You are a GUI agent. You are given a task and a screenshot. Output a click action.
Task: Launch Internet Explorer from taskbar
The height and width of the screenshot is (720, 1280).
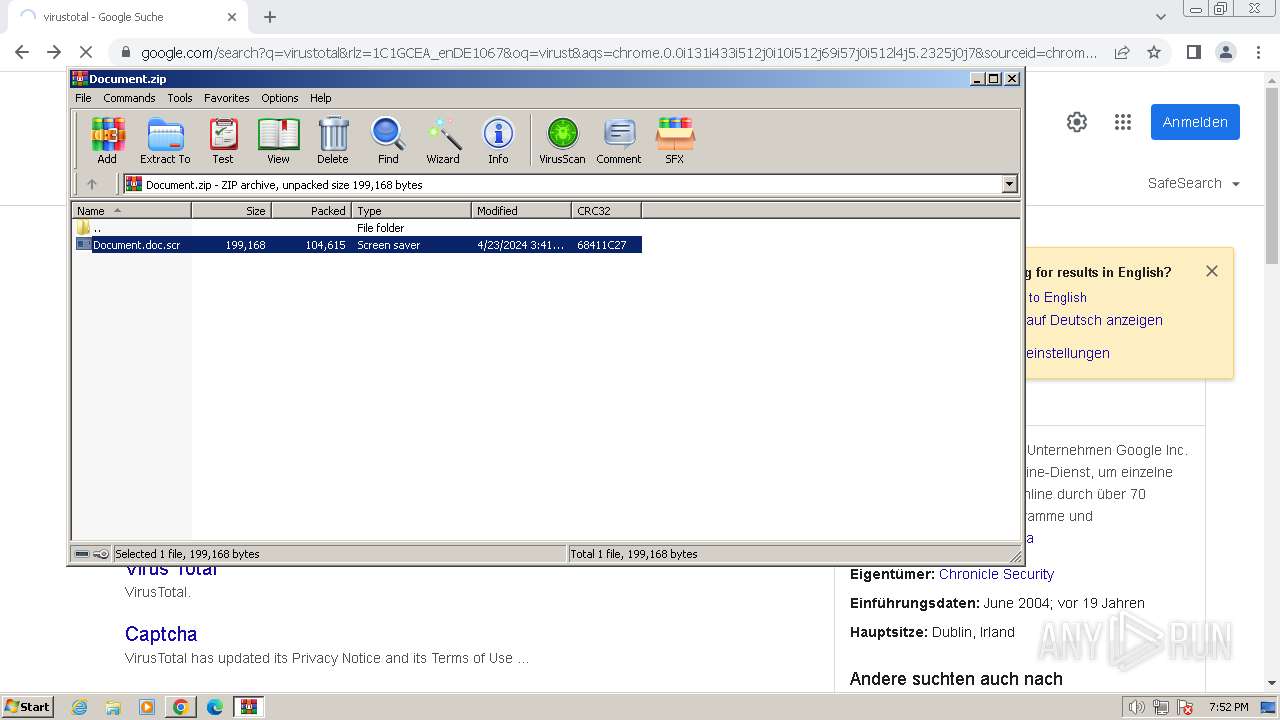[80, 707]
